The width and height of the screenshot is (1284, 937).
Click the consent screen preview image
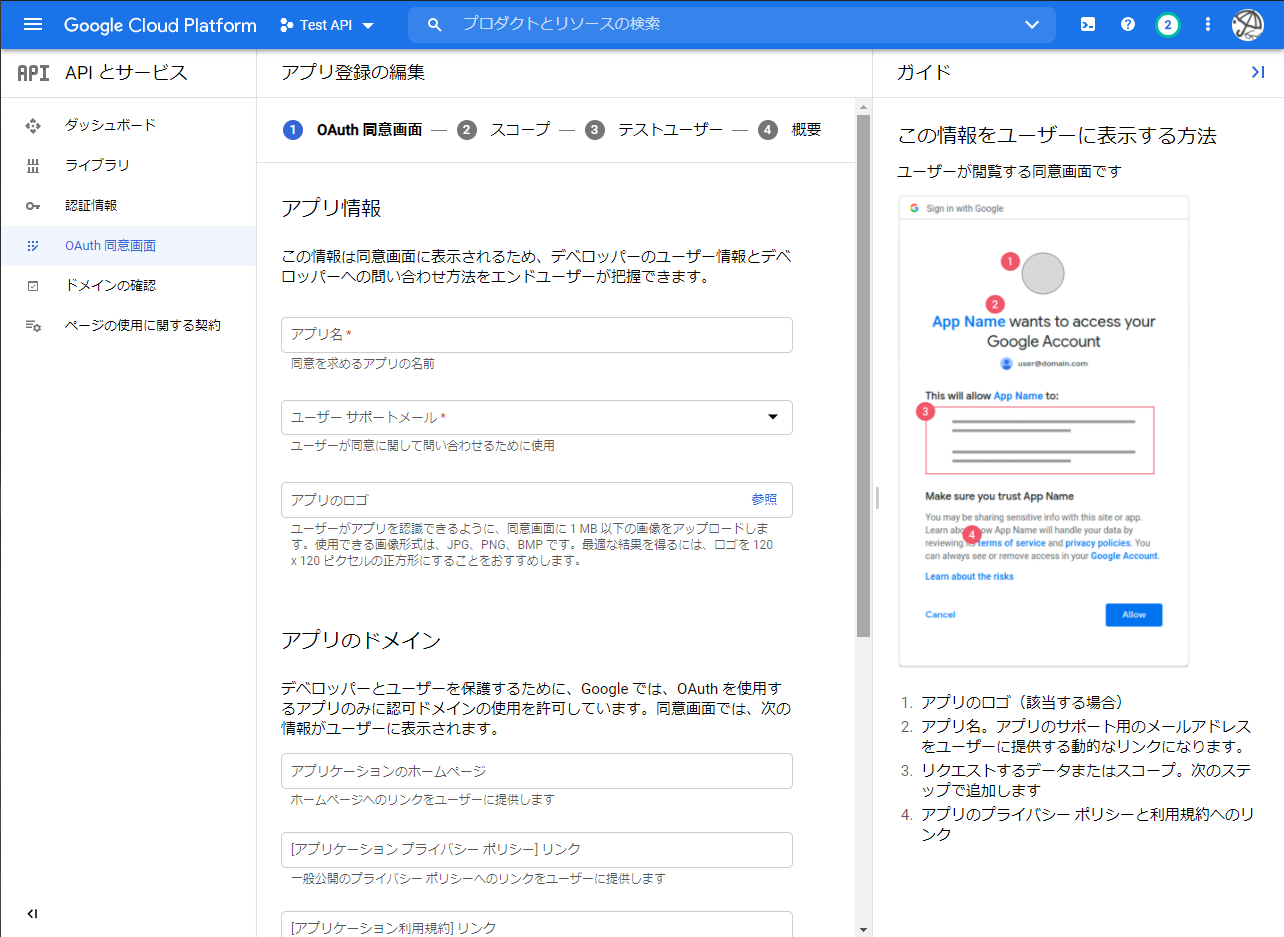tap(1044, 431)
